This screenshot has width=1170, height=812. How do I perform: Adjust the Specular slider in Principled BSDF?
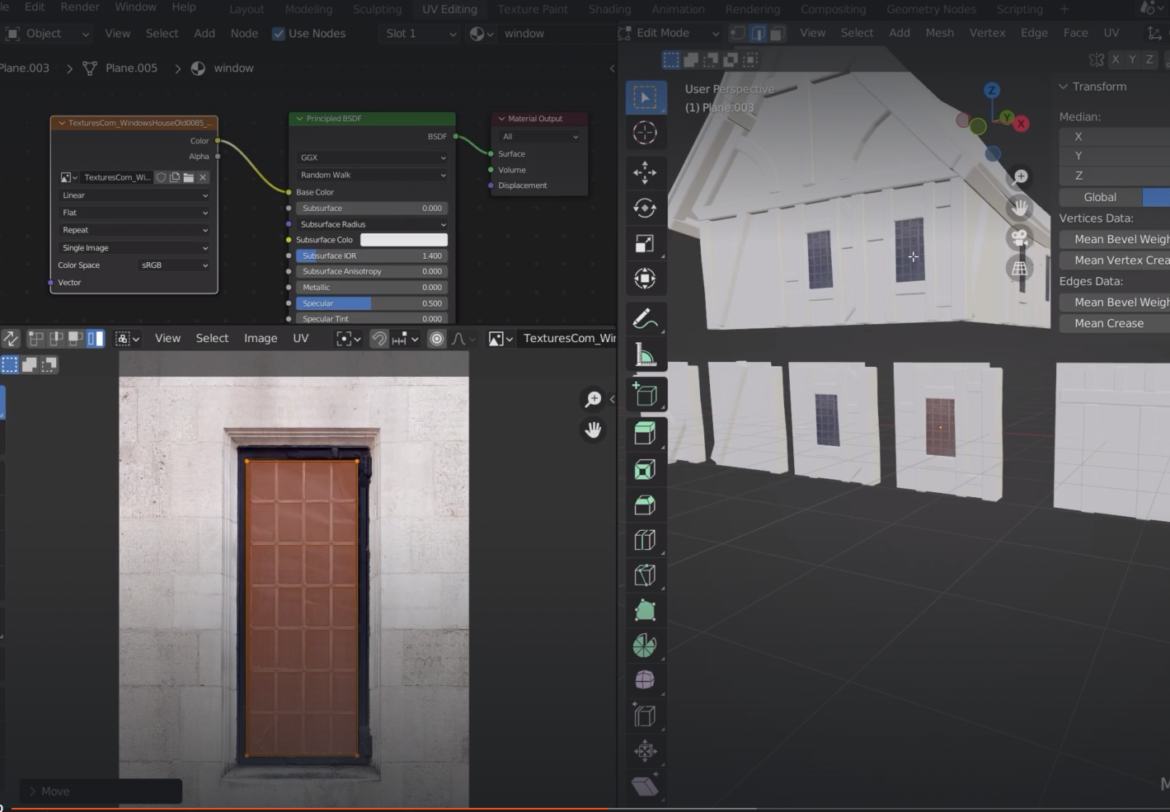point(372,303)
